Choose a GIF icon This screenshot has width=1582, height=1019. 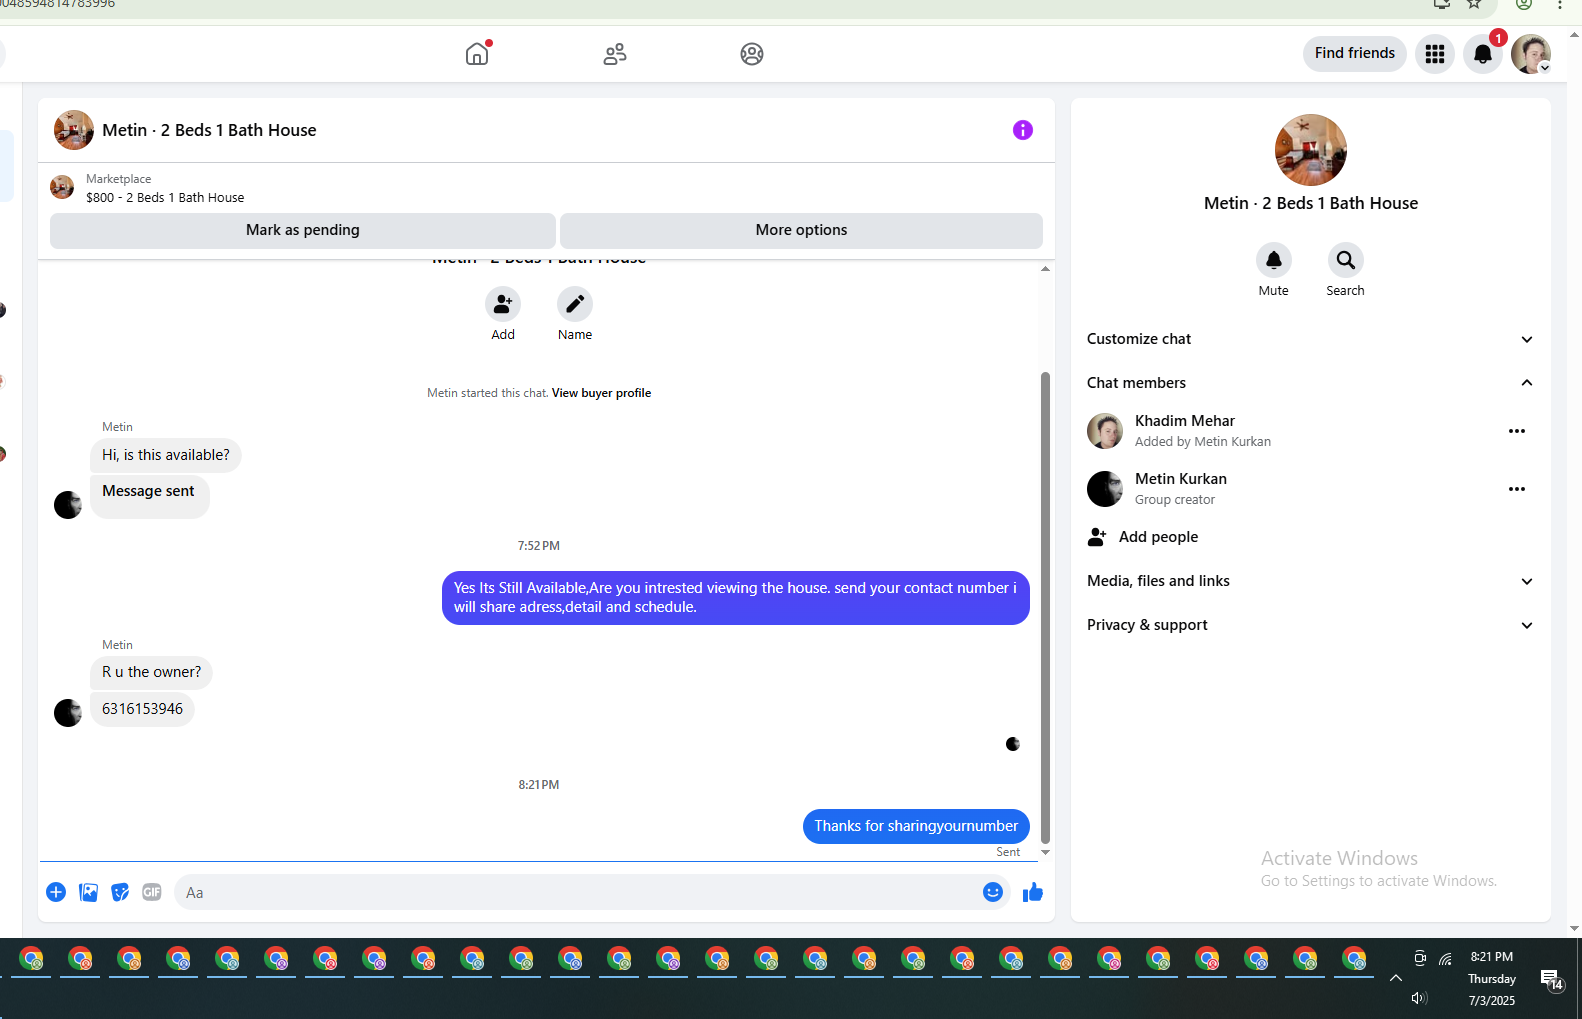point(152,892)
